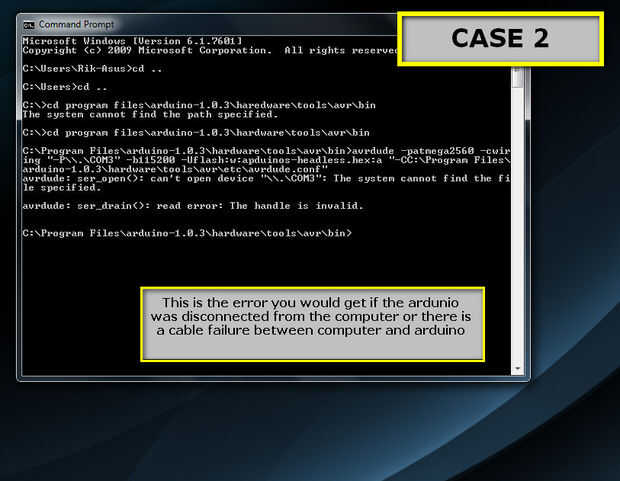
Task: Click the final avr\bin> command prompt line
Action: coord(187,233)
